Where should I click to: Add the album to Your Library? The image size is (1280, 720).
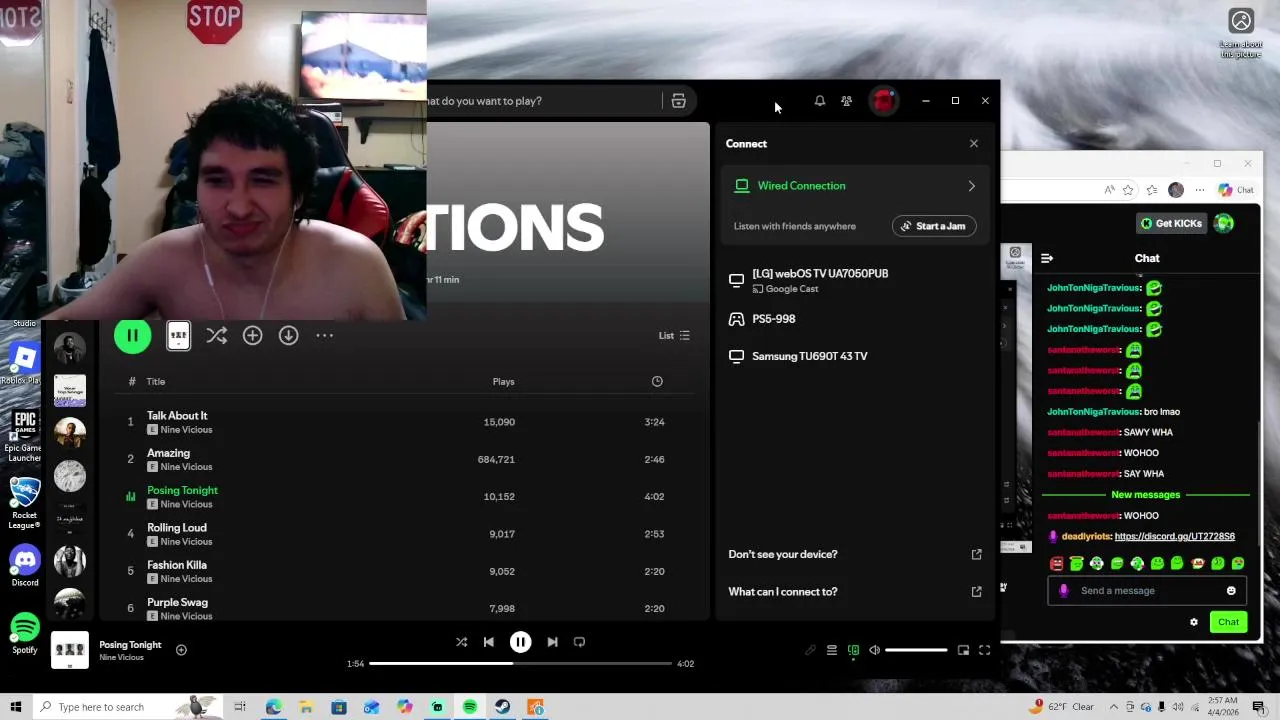click(x=252, y=336)
